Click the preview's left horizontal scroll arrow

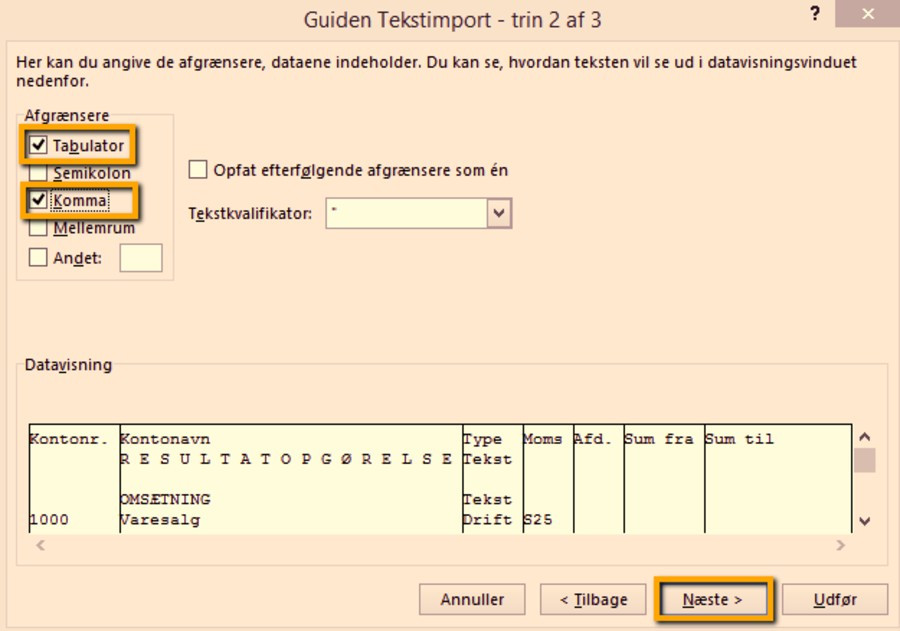coord(40,546)
